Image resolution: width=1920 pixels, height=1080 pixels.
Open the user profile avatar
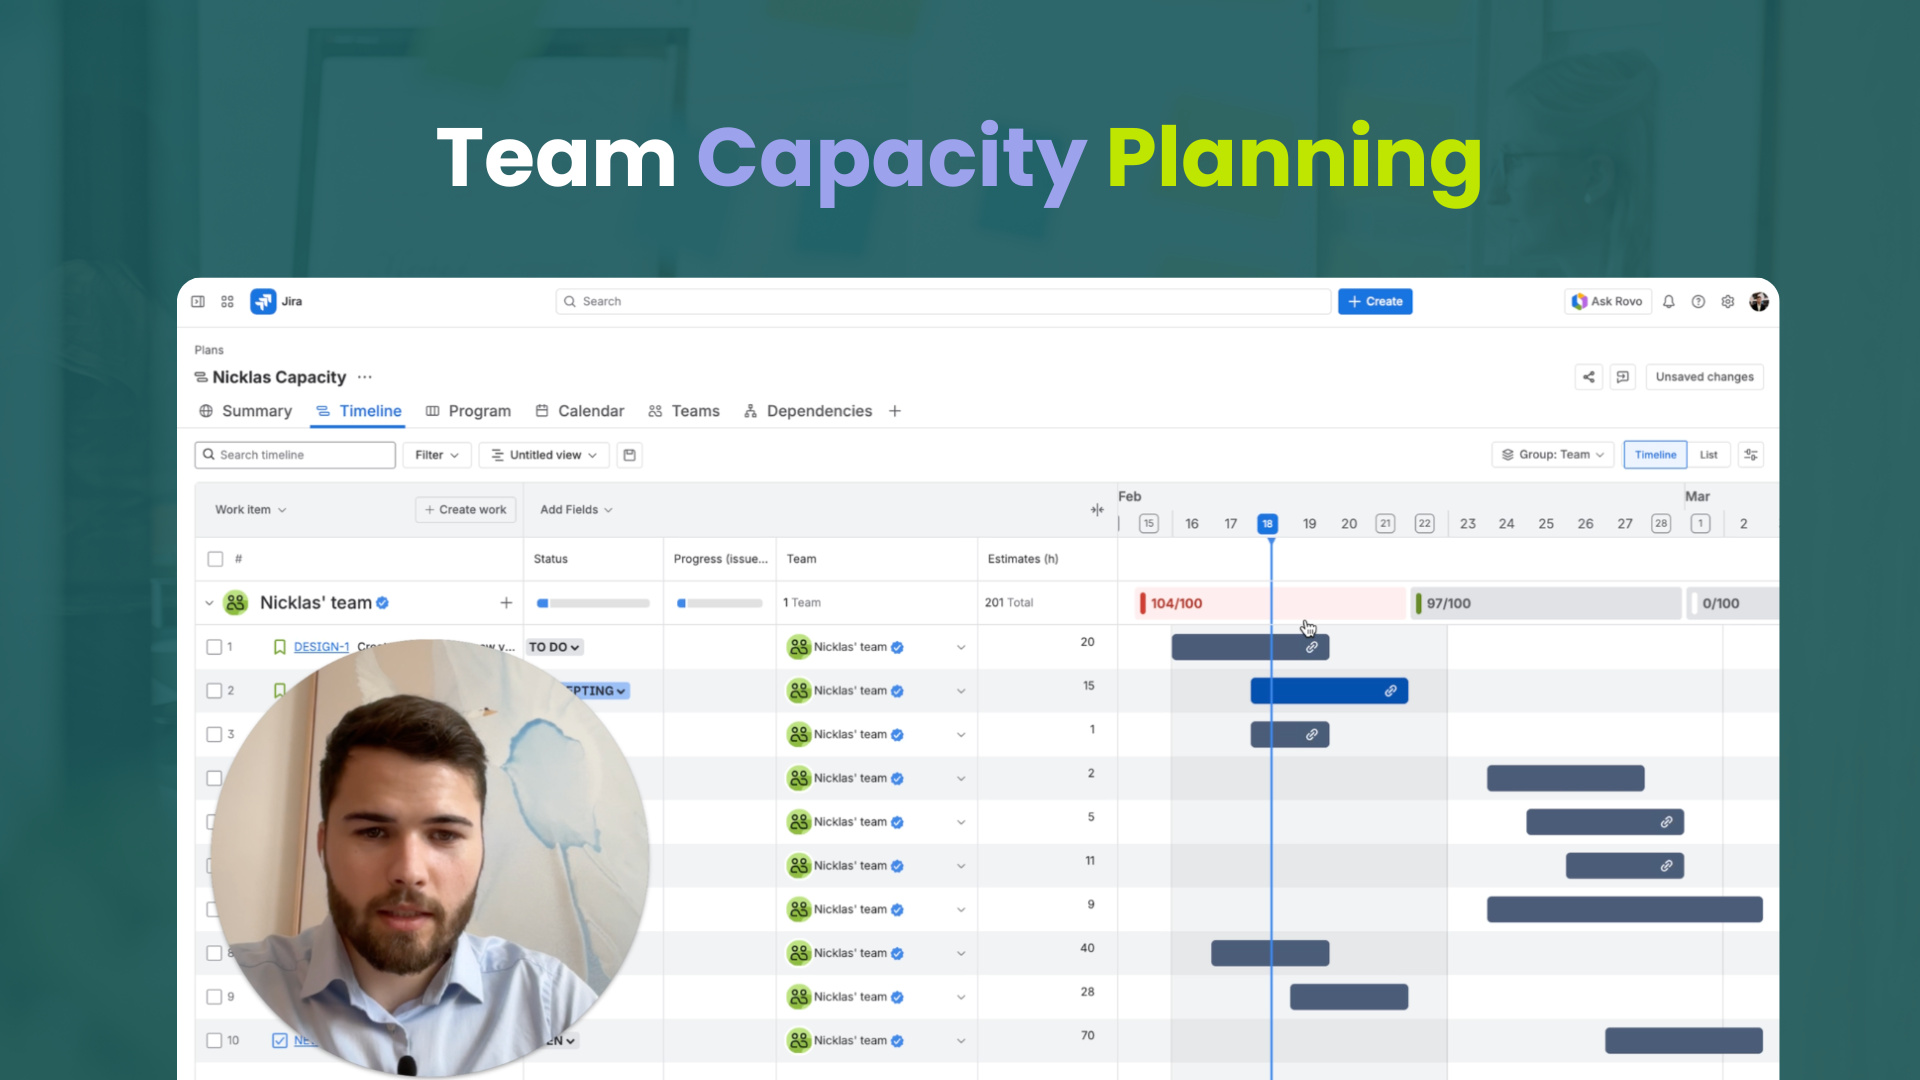[1759, 301]
